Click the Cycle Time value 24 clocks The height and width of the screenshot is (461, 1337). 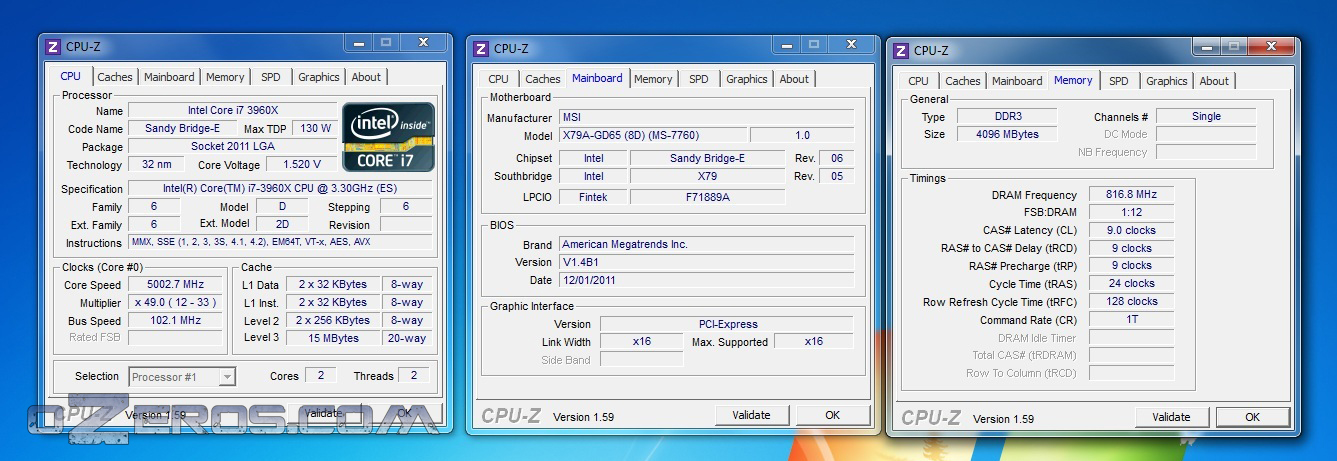click(x=1131, y=283)
